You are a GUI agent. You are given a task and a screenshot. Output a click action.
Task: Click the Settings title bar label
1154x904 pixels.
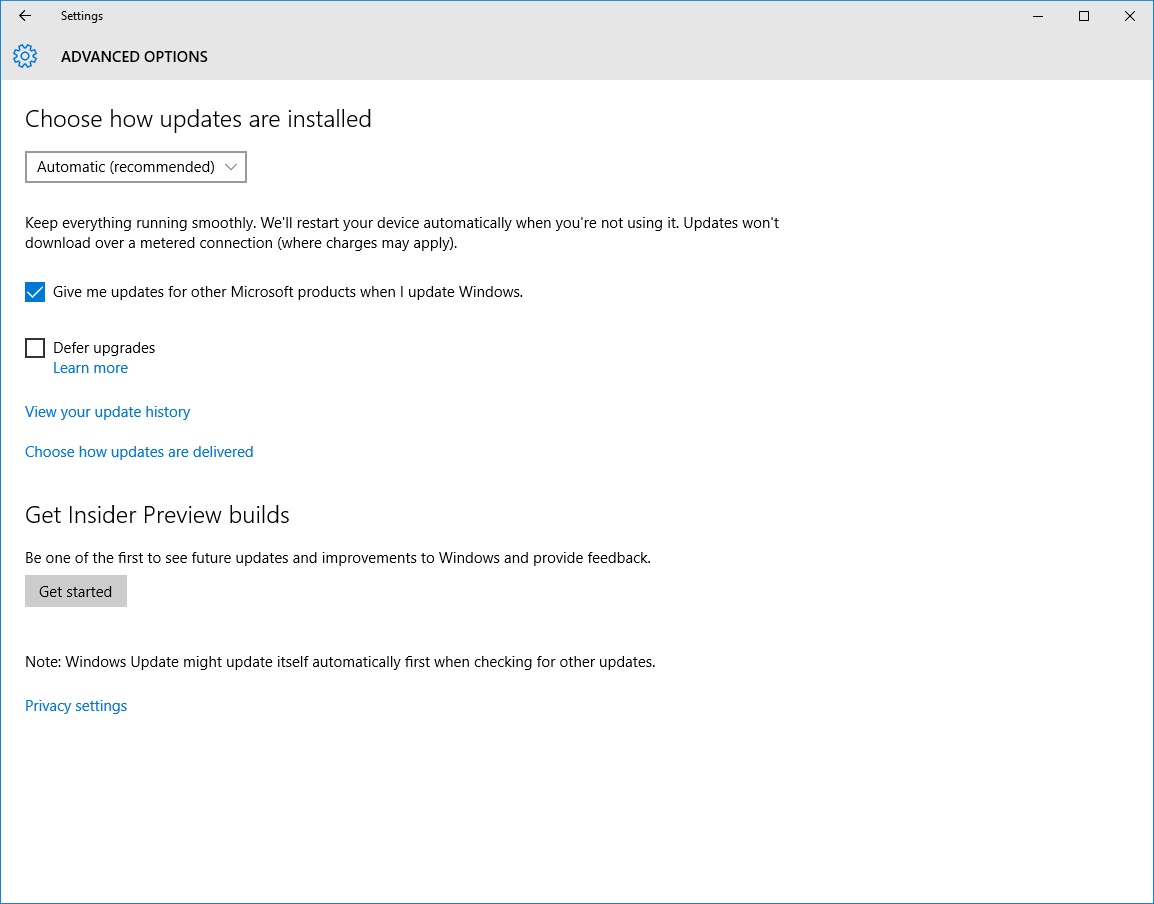point(82,15)
